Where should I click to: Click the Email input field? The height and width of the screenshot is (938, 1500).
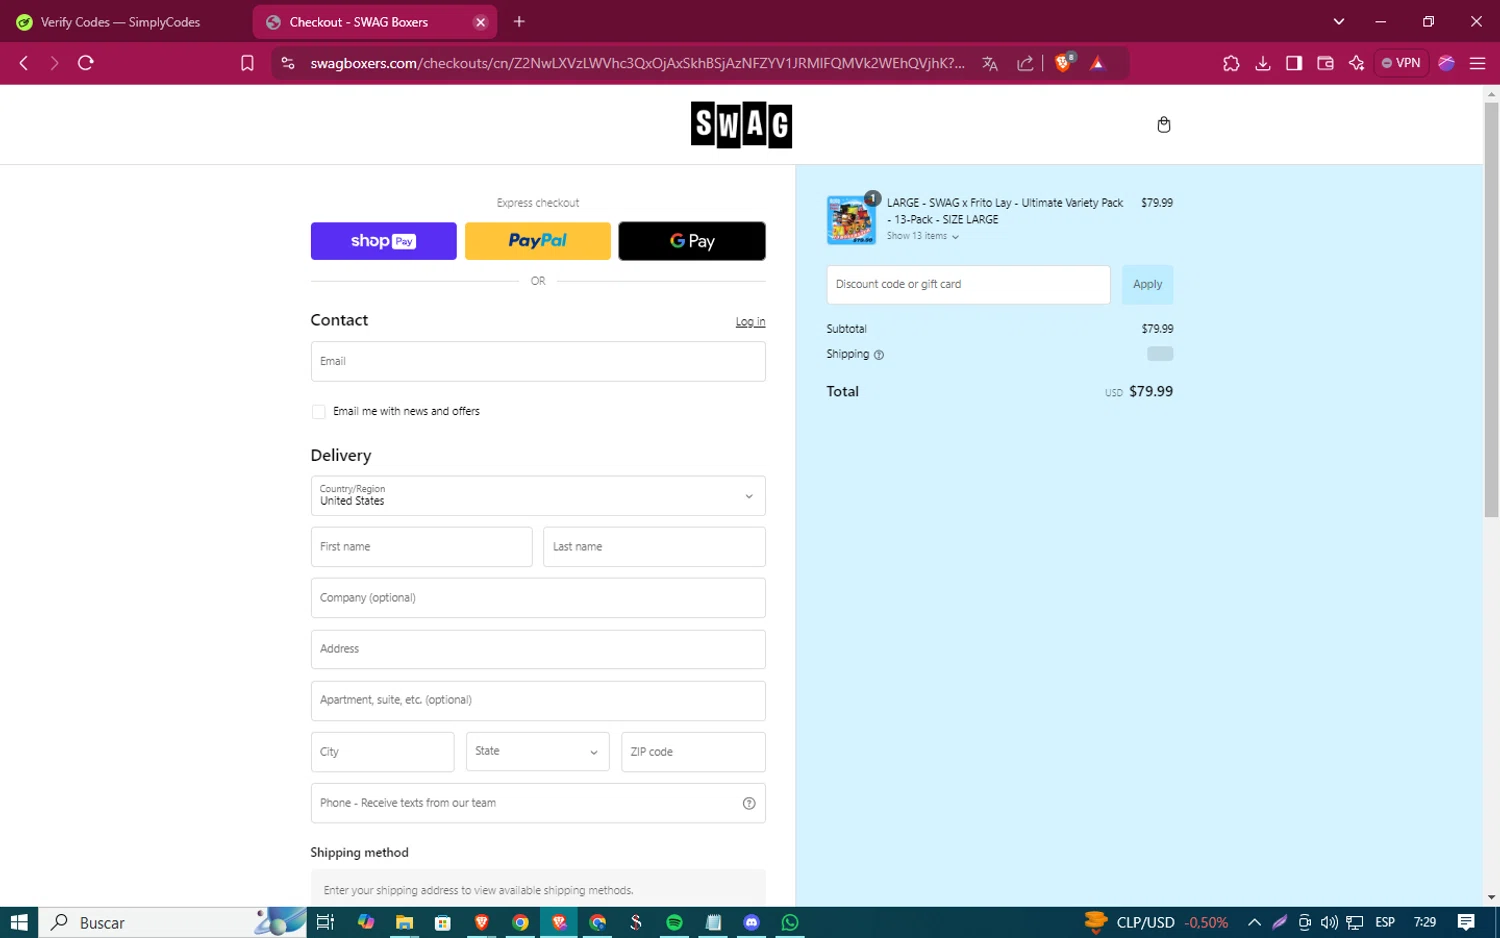pos(538,362)
